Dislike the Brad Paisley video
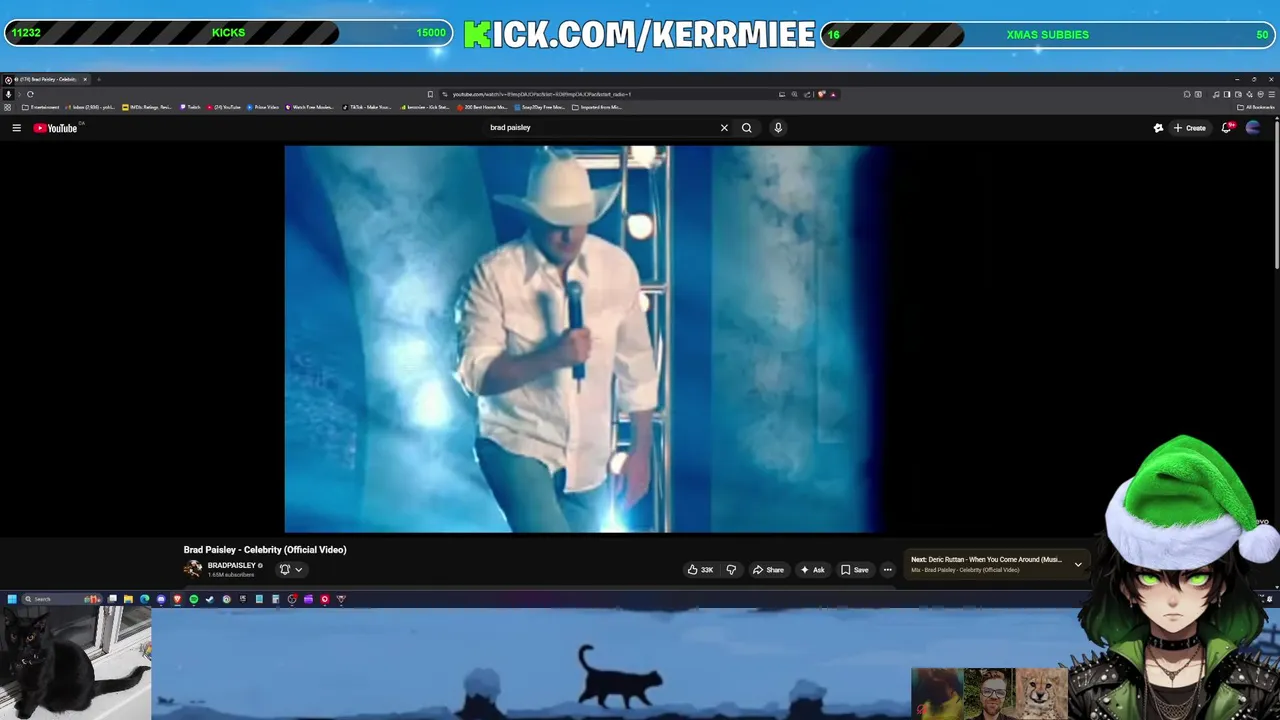Viewport: 1280px width, 720px height. [x=731, y=570]
